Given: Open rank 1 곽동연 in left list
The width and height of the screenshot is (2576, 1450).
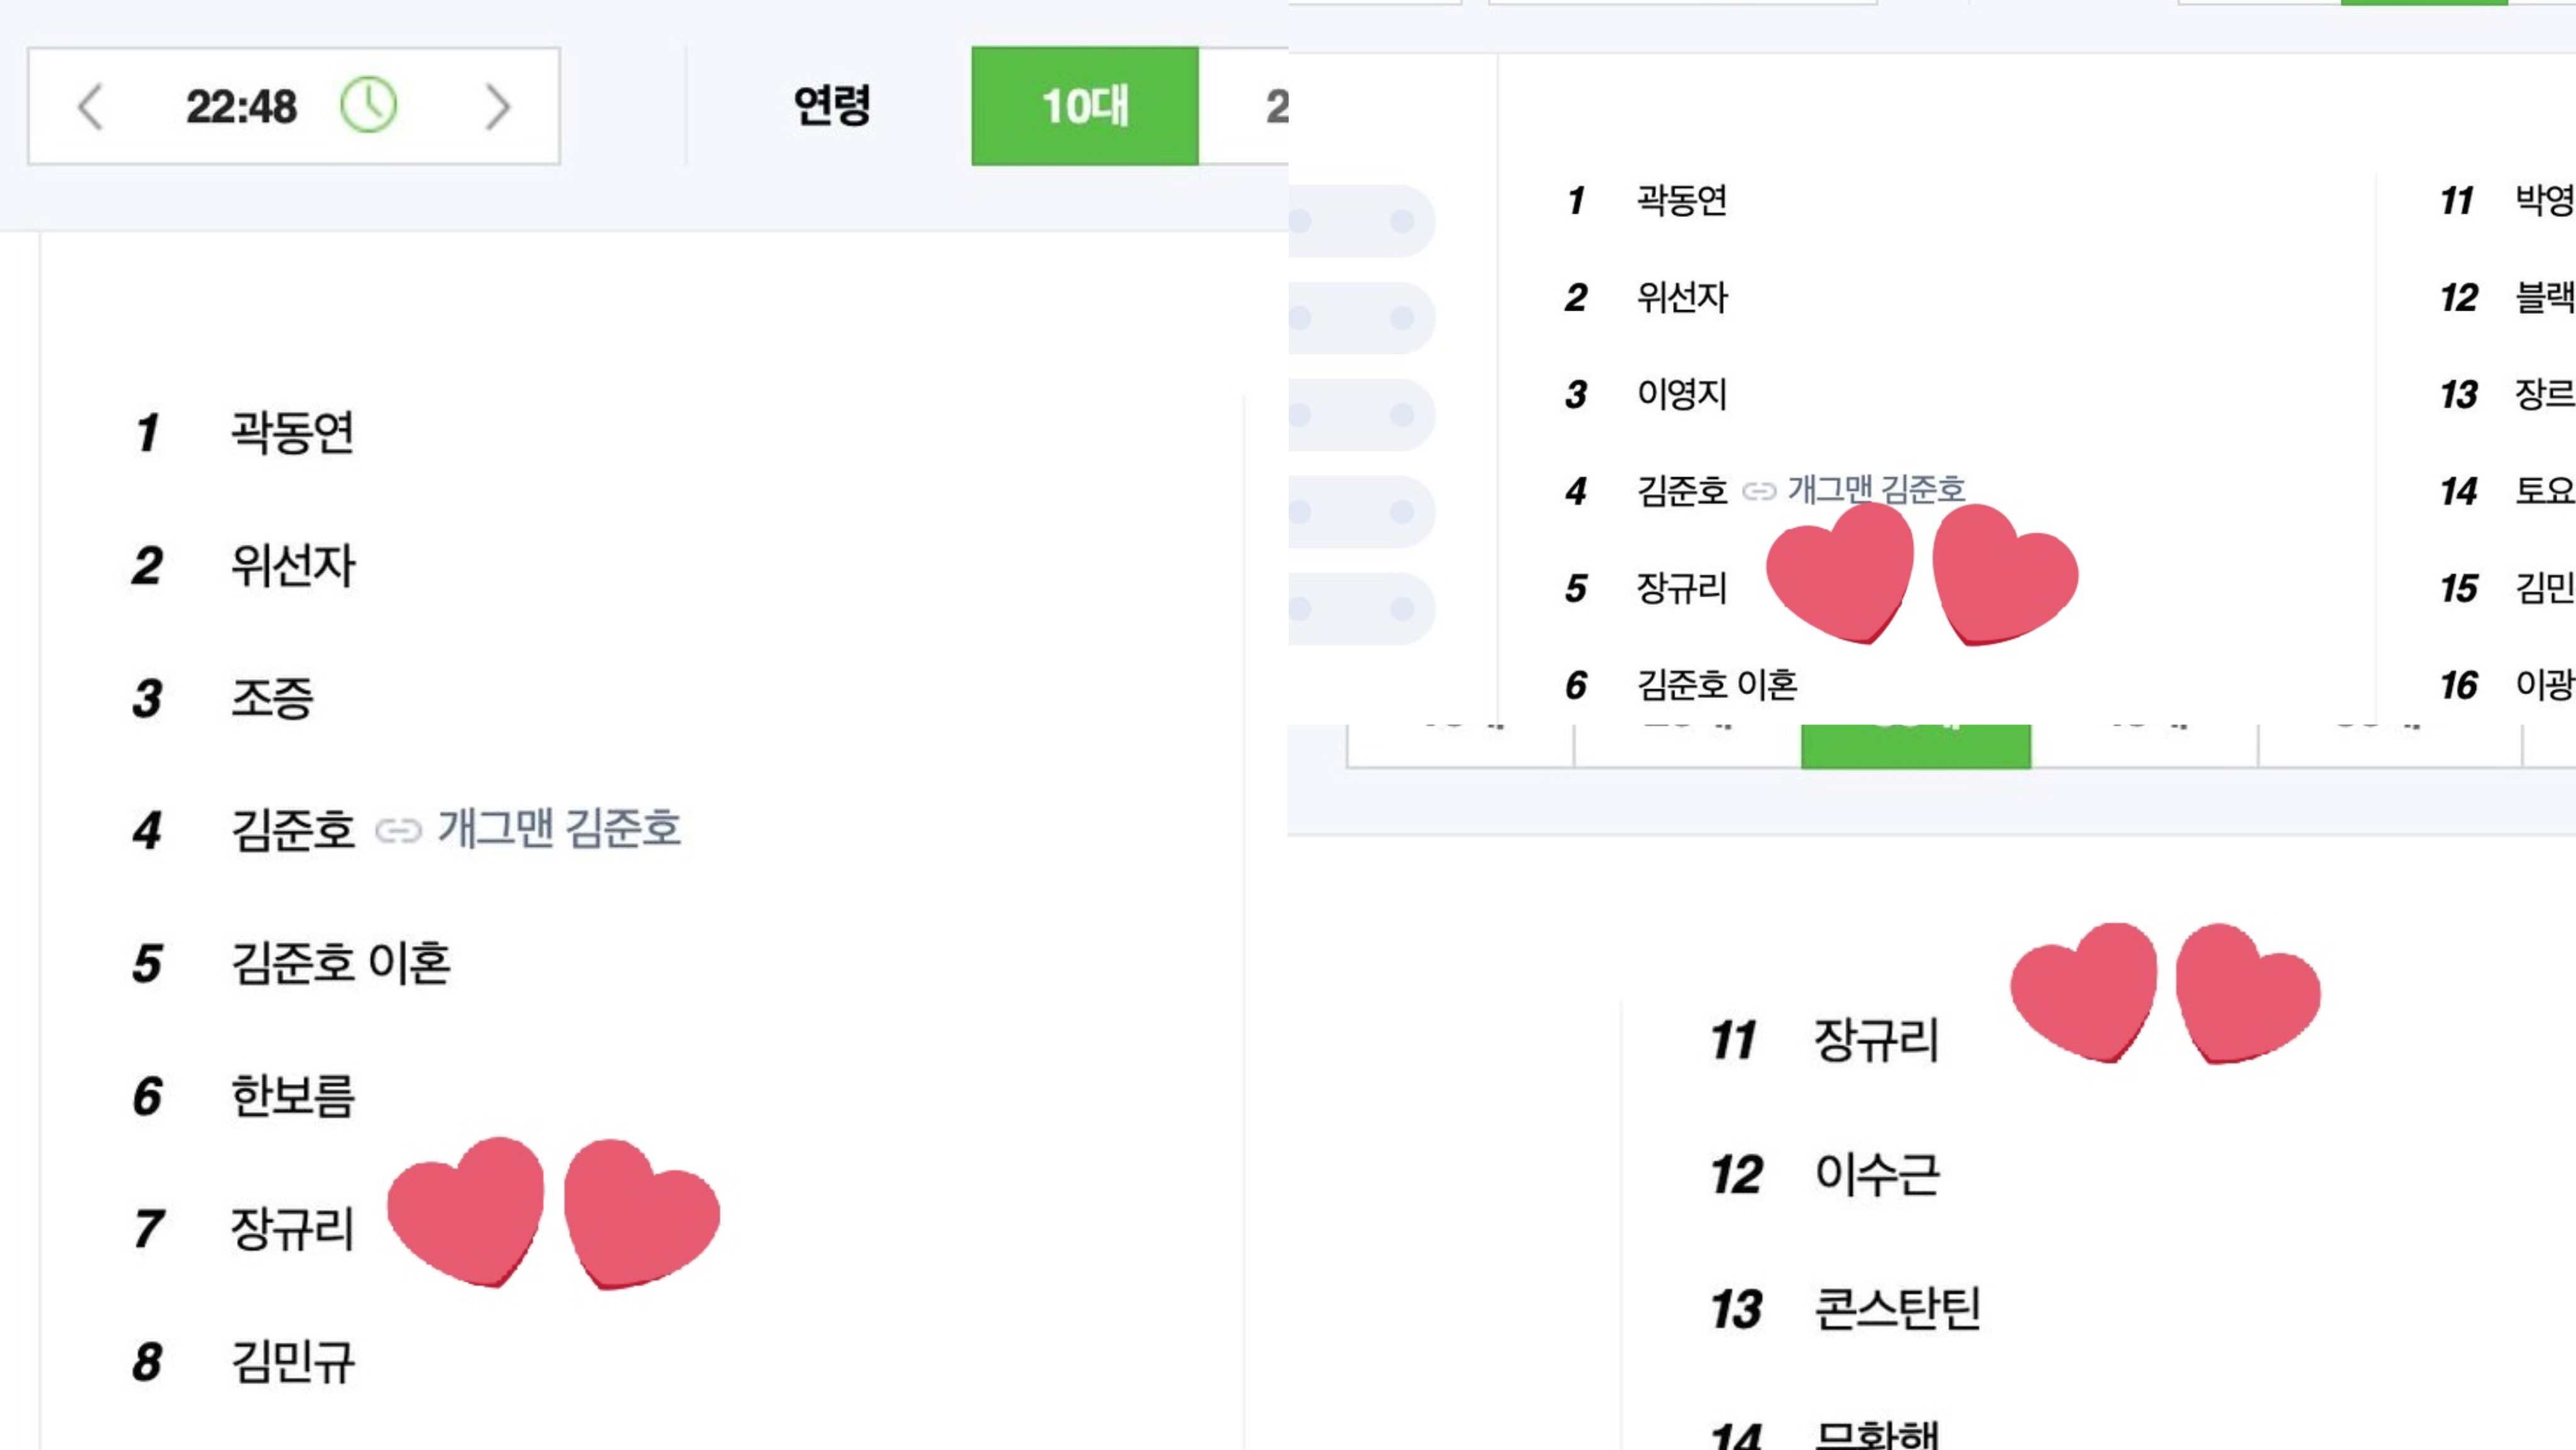Looking at the screenshot, I should pos(292,433).
